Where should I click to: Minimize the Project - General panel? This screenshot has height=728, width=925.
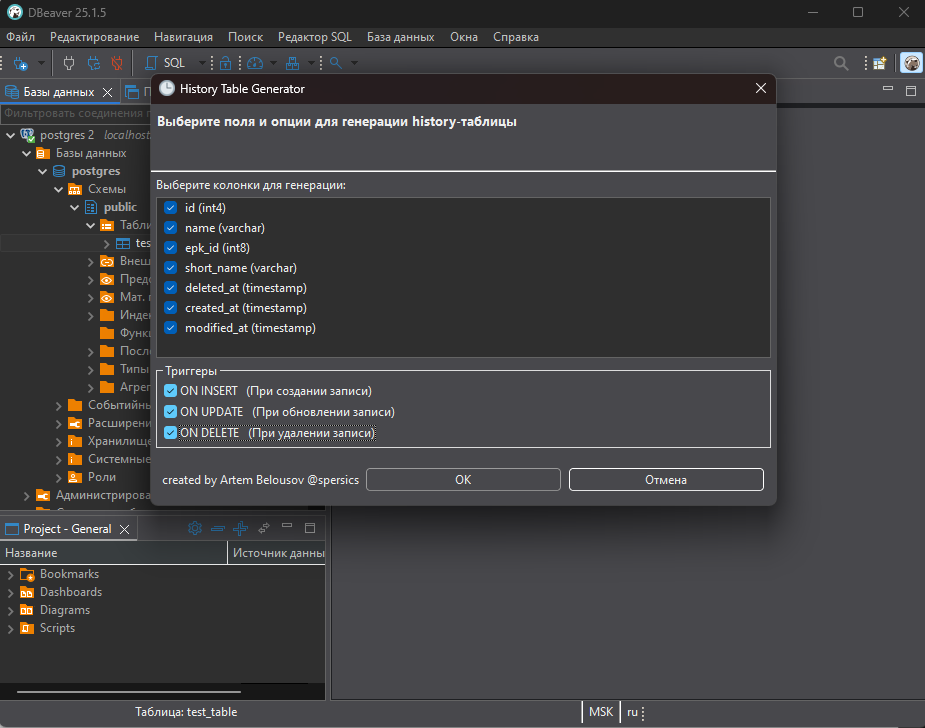point(287,525)
